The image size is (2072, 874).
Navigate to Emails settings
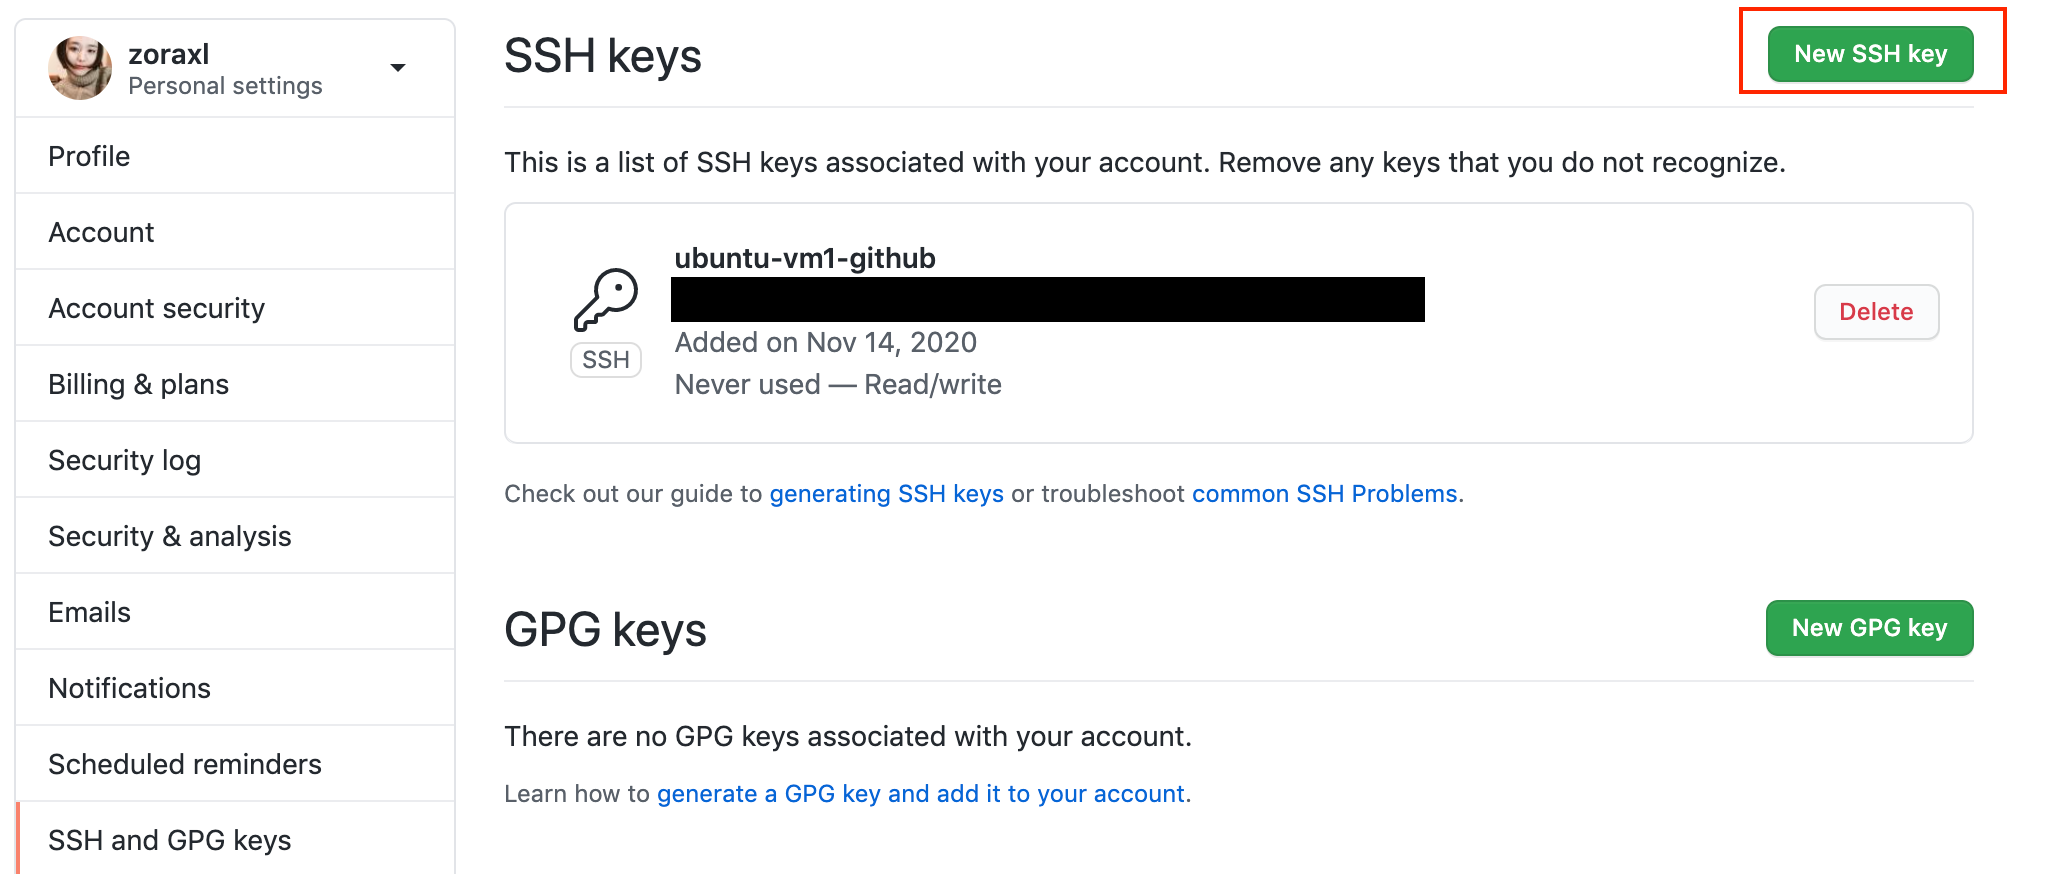[x=236, y=612]
